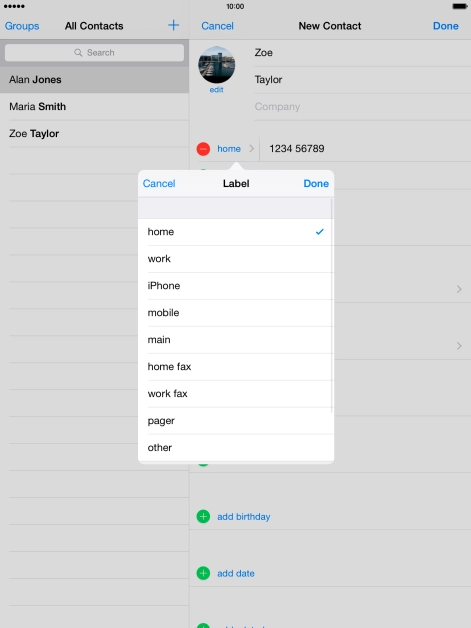This screenshot has height=628, width=471.
Task: Click the Label popover scrollbar
Action: 332,306
